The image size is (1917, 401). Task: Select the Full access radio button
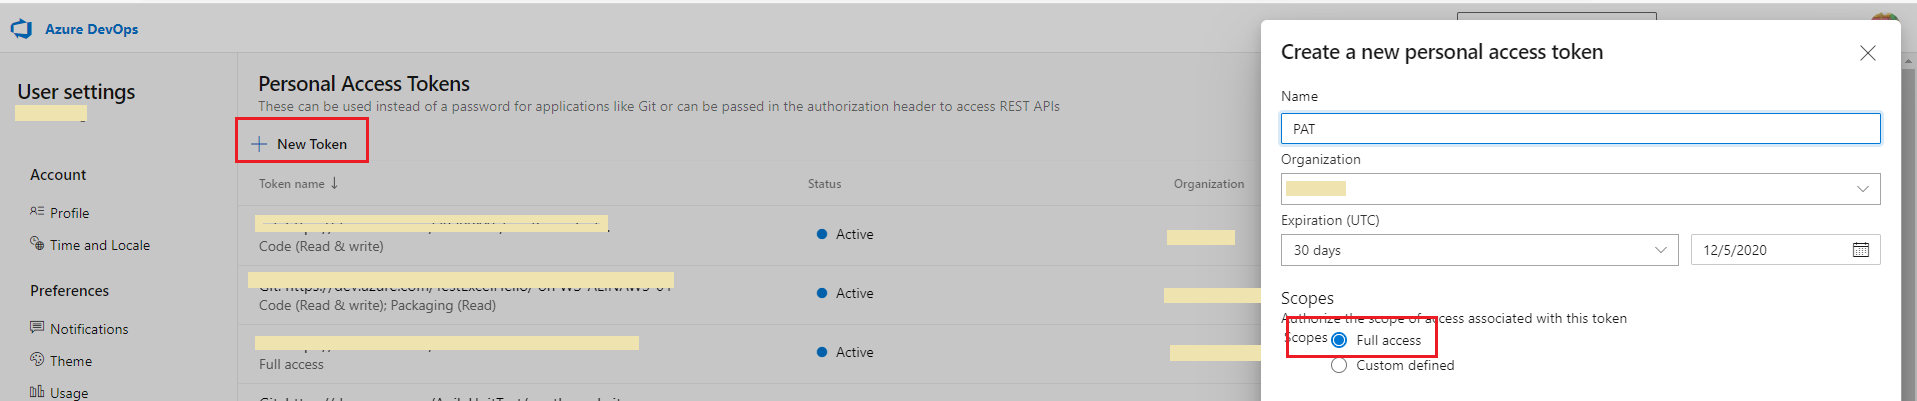1339,340
